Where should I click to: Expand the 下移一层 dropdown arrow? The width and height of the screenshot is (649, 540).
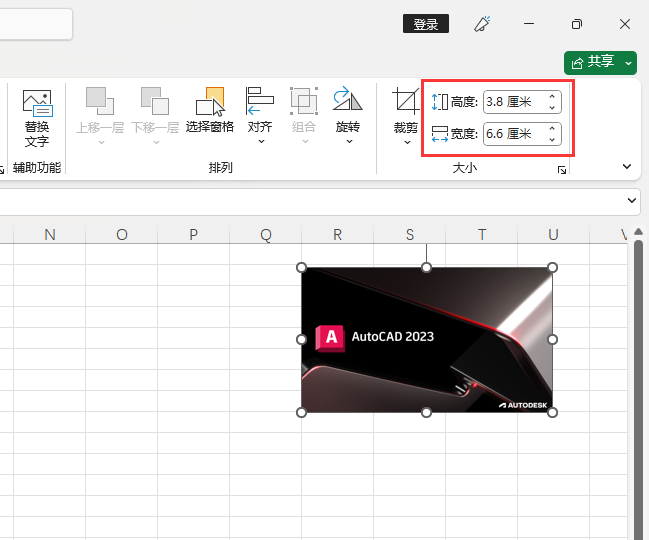156,143
